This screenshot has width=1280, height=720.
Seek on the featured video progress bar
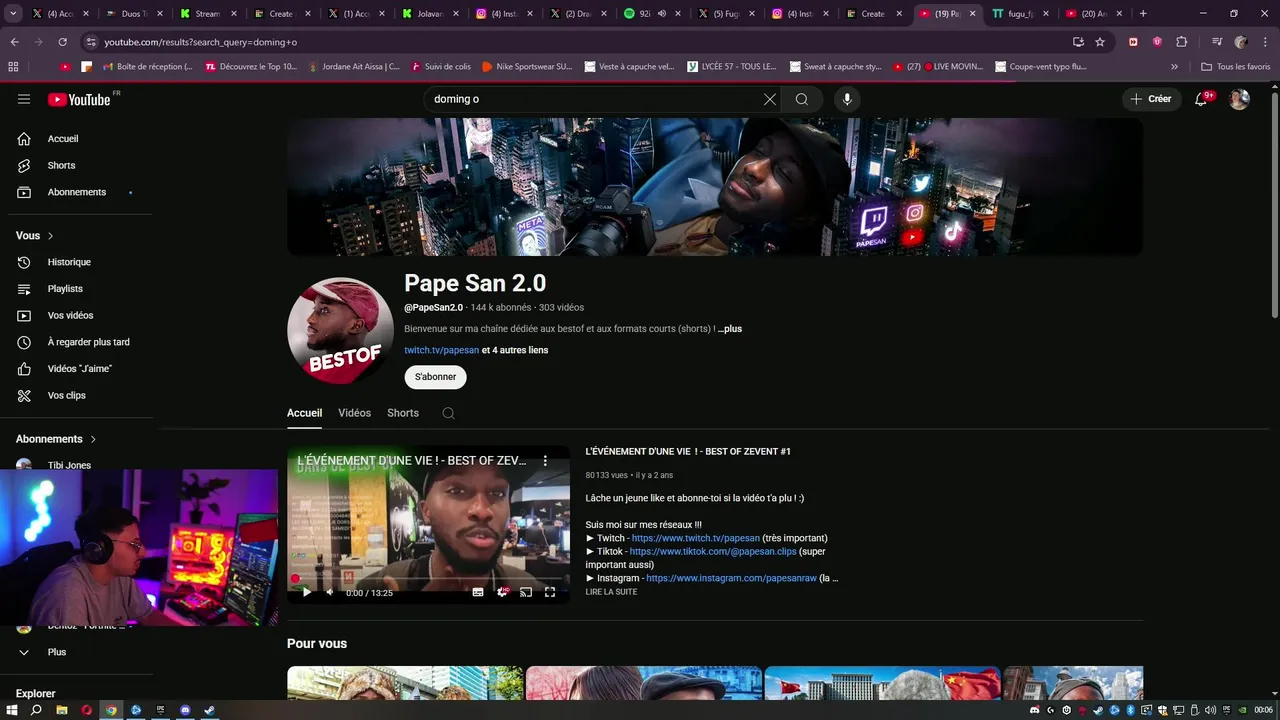click(x=428, y=578)
